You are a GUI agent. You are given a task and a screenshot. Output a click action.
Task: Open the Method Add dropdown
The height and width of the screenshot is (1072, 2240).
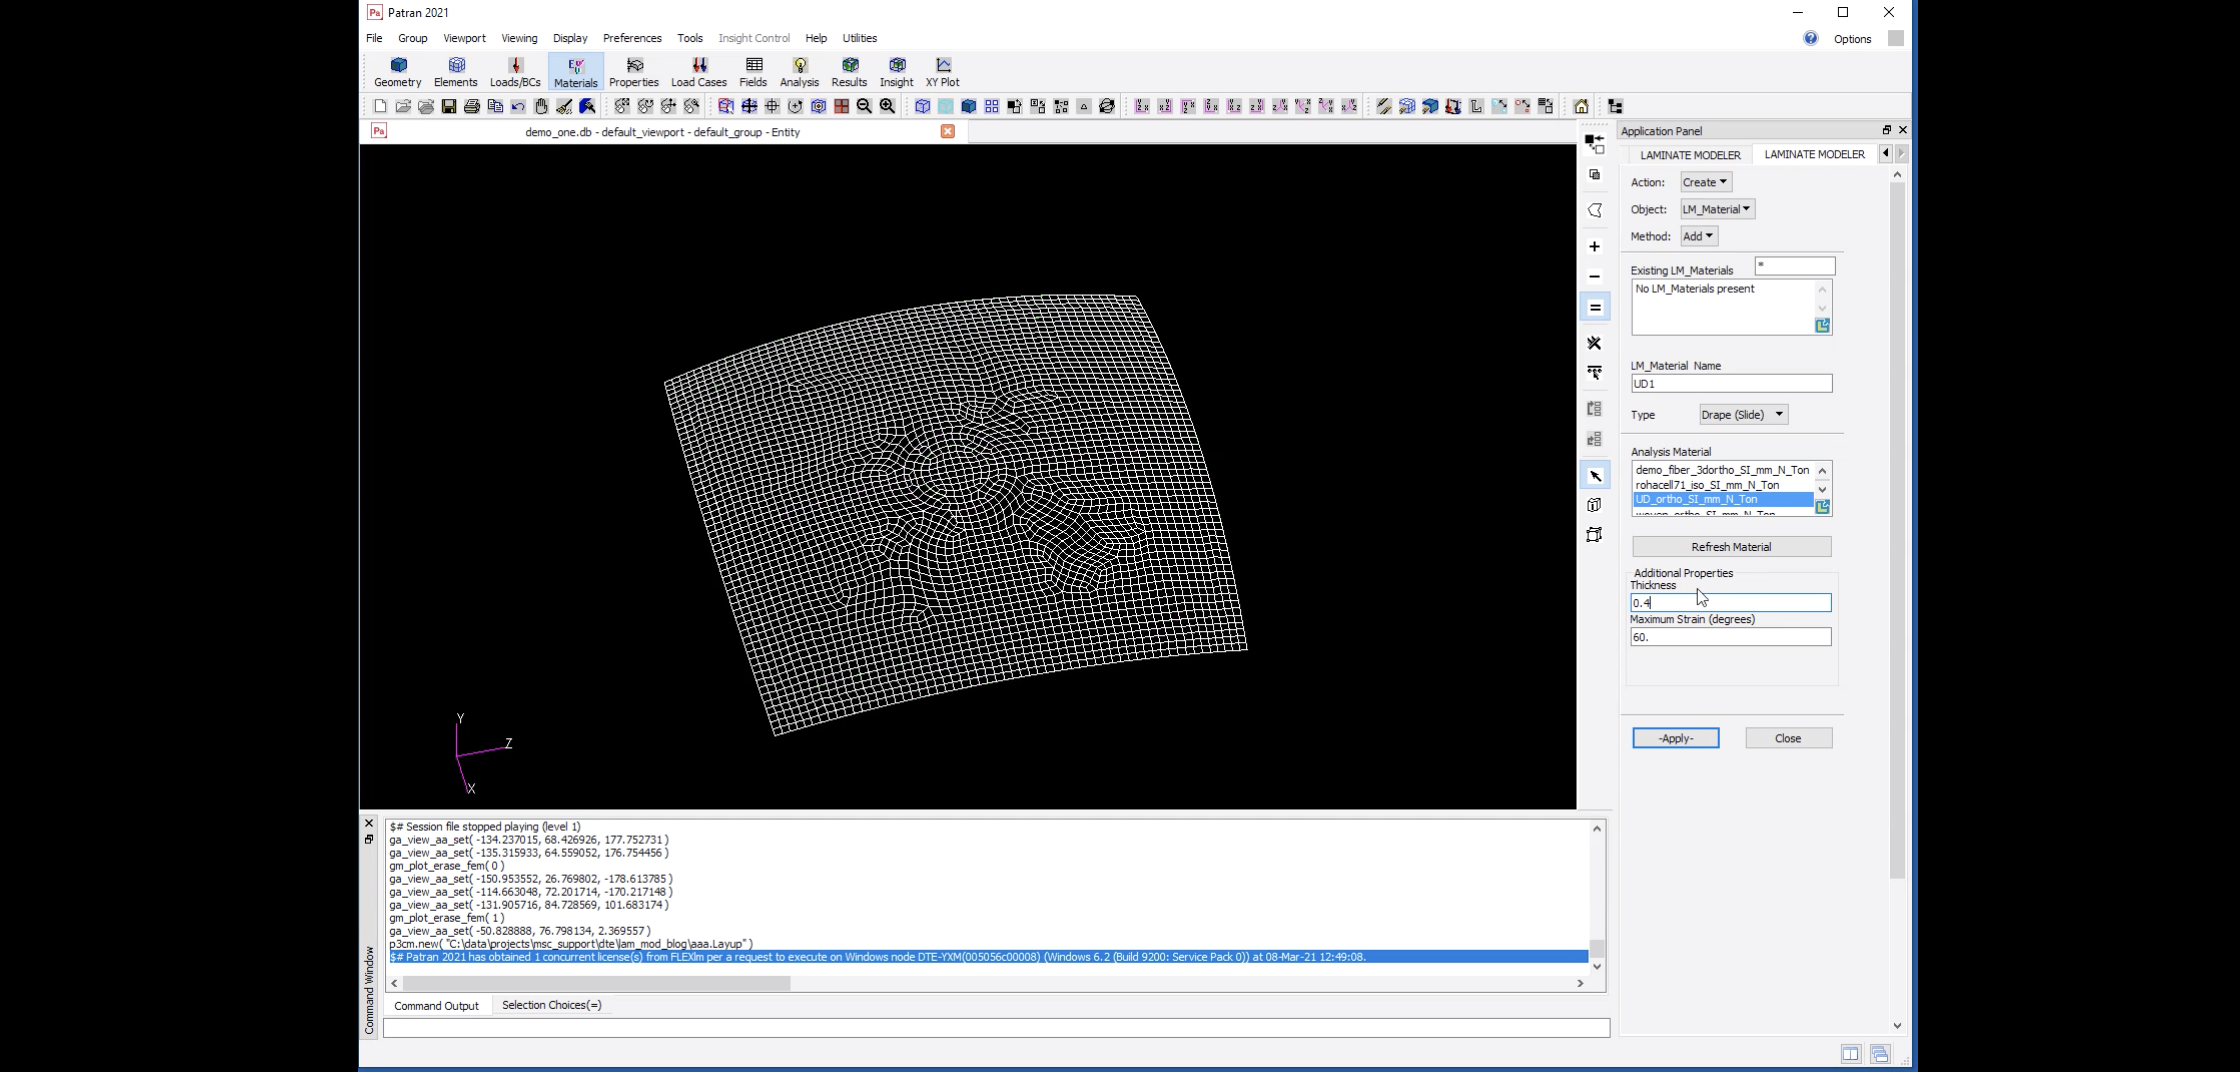[1697, 236]
